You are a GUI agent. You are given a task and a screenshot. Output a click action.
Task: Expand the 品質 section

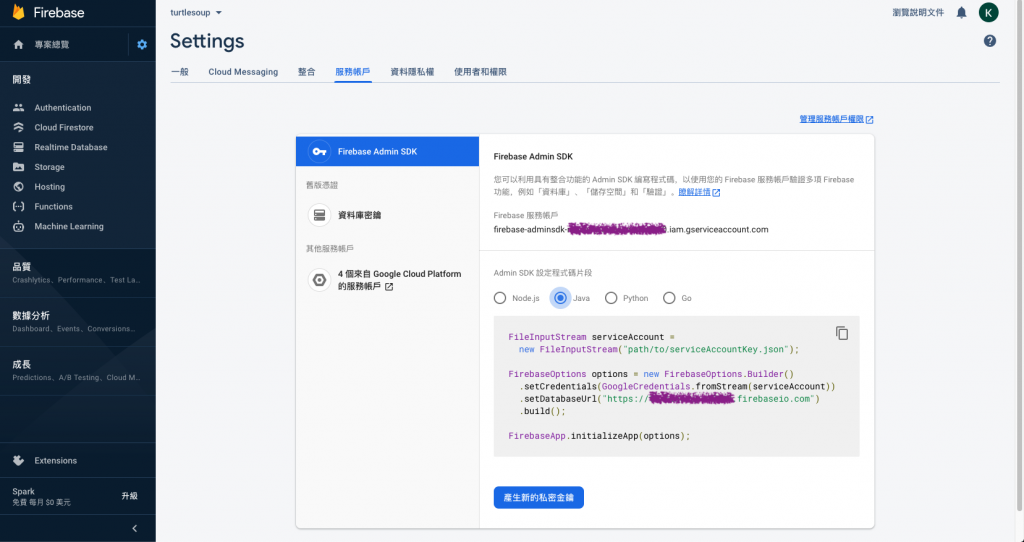[x=78, y=273]
